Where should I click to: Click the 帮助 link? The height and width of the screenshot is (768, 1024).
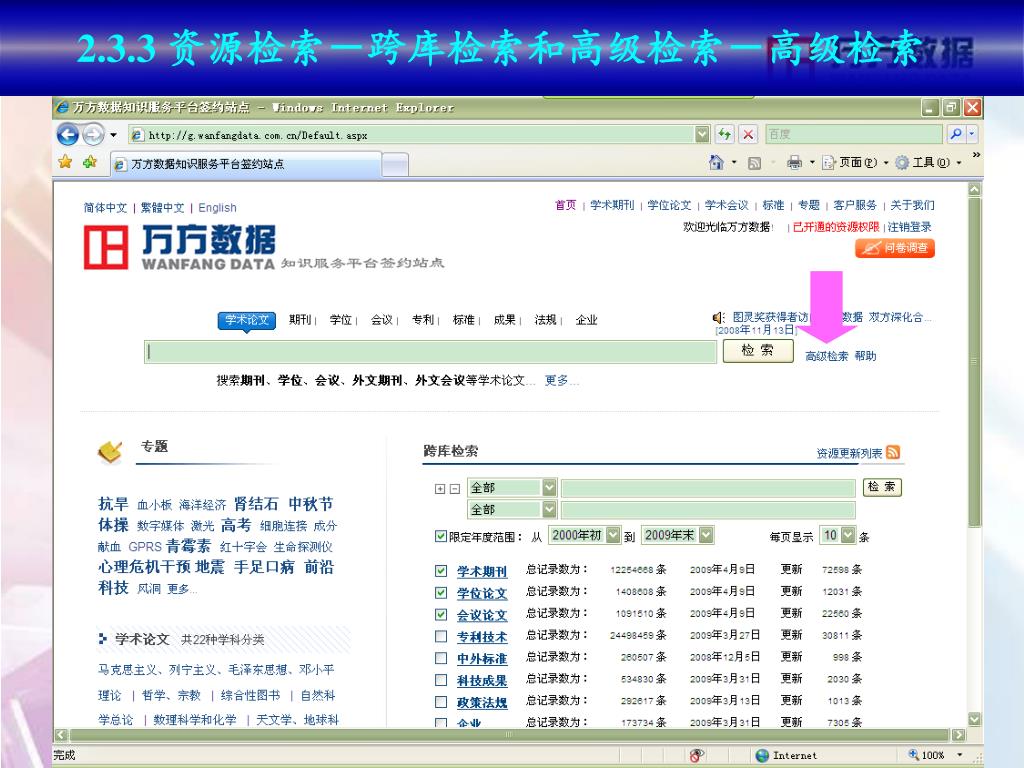coord(865,356)
